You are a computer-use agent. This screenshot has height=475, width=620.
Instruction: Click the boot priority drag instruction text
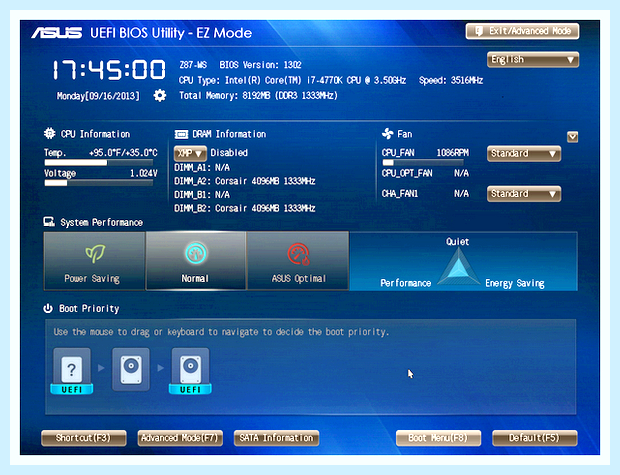tap(221, 332)
